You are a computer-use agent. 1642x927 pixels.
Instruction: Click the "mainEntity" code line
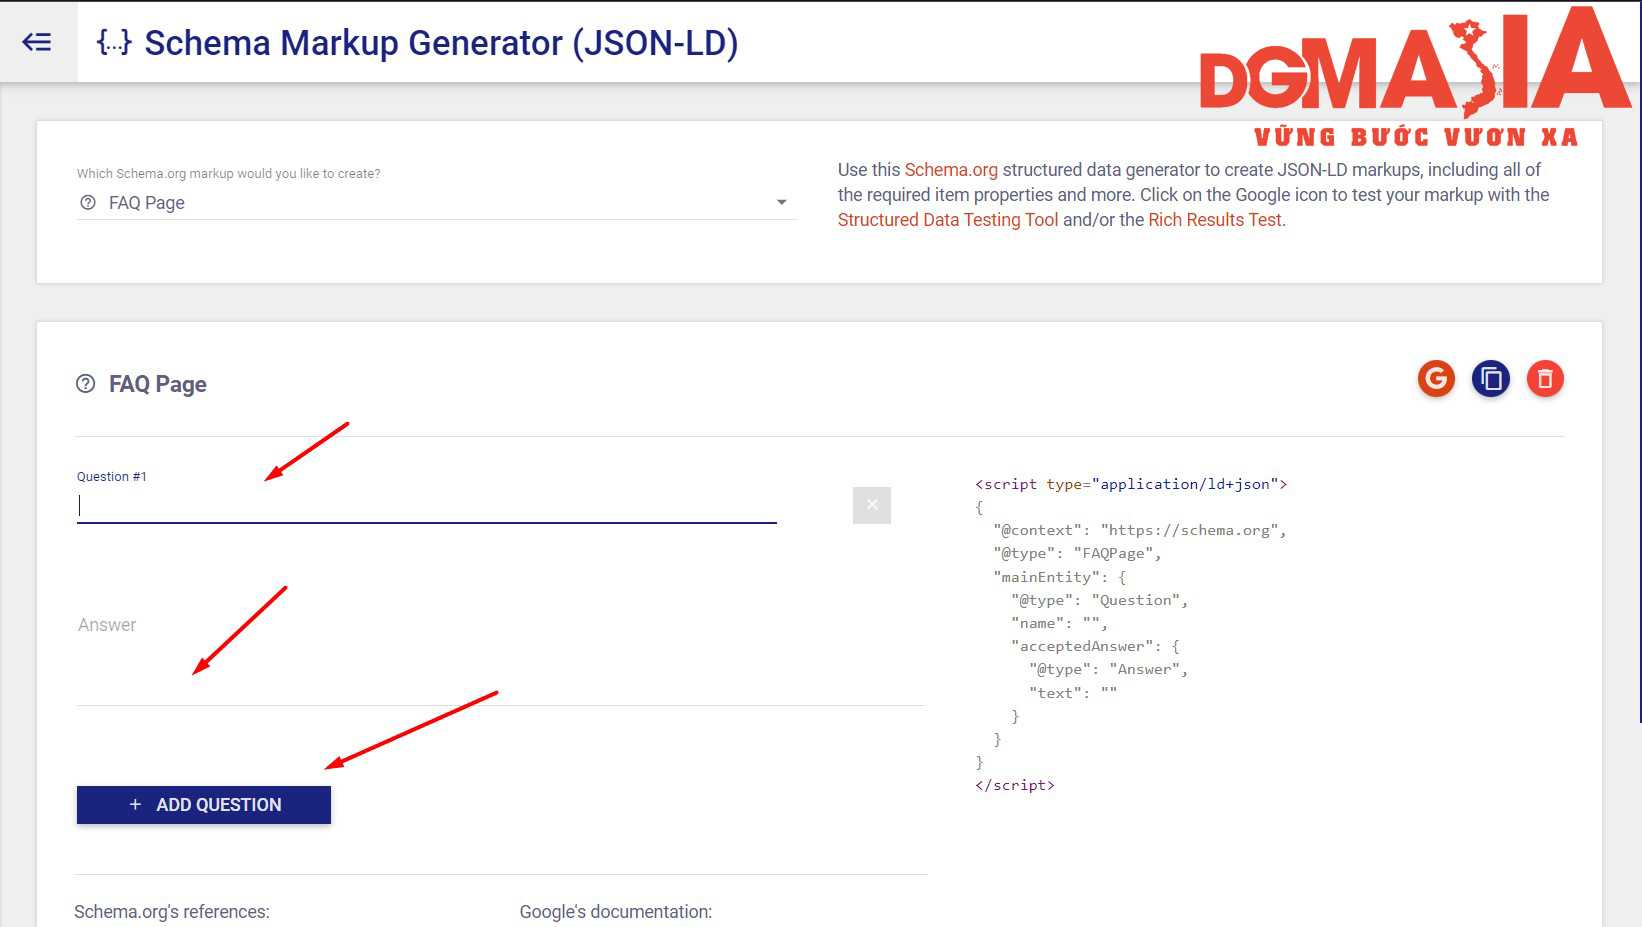[1060, 577]
